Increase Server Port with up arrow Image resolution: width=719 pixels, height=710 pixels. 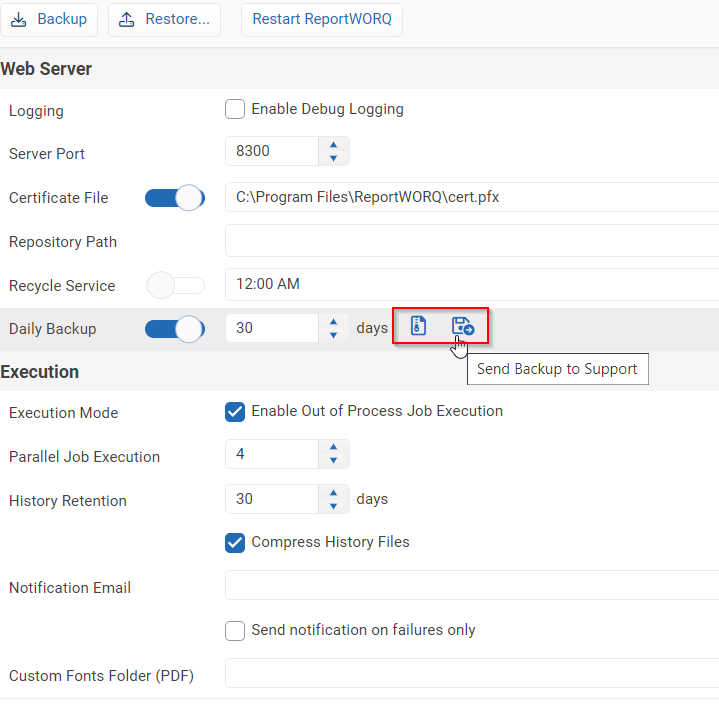[333, 146]
